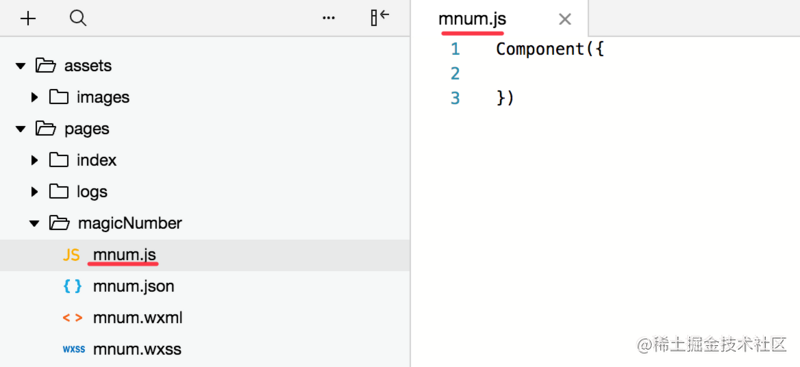Click the orange angle-brackets wxml icon
Viewport: 800px width, 367px height.
coord(72,318)
